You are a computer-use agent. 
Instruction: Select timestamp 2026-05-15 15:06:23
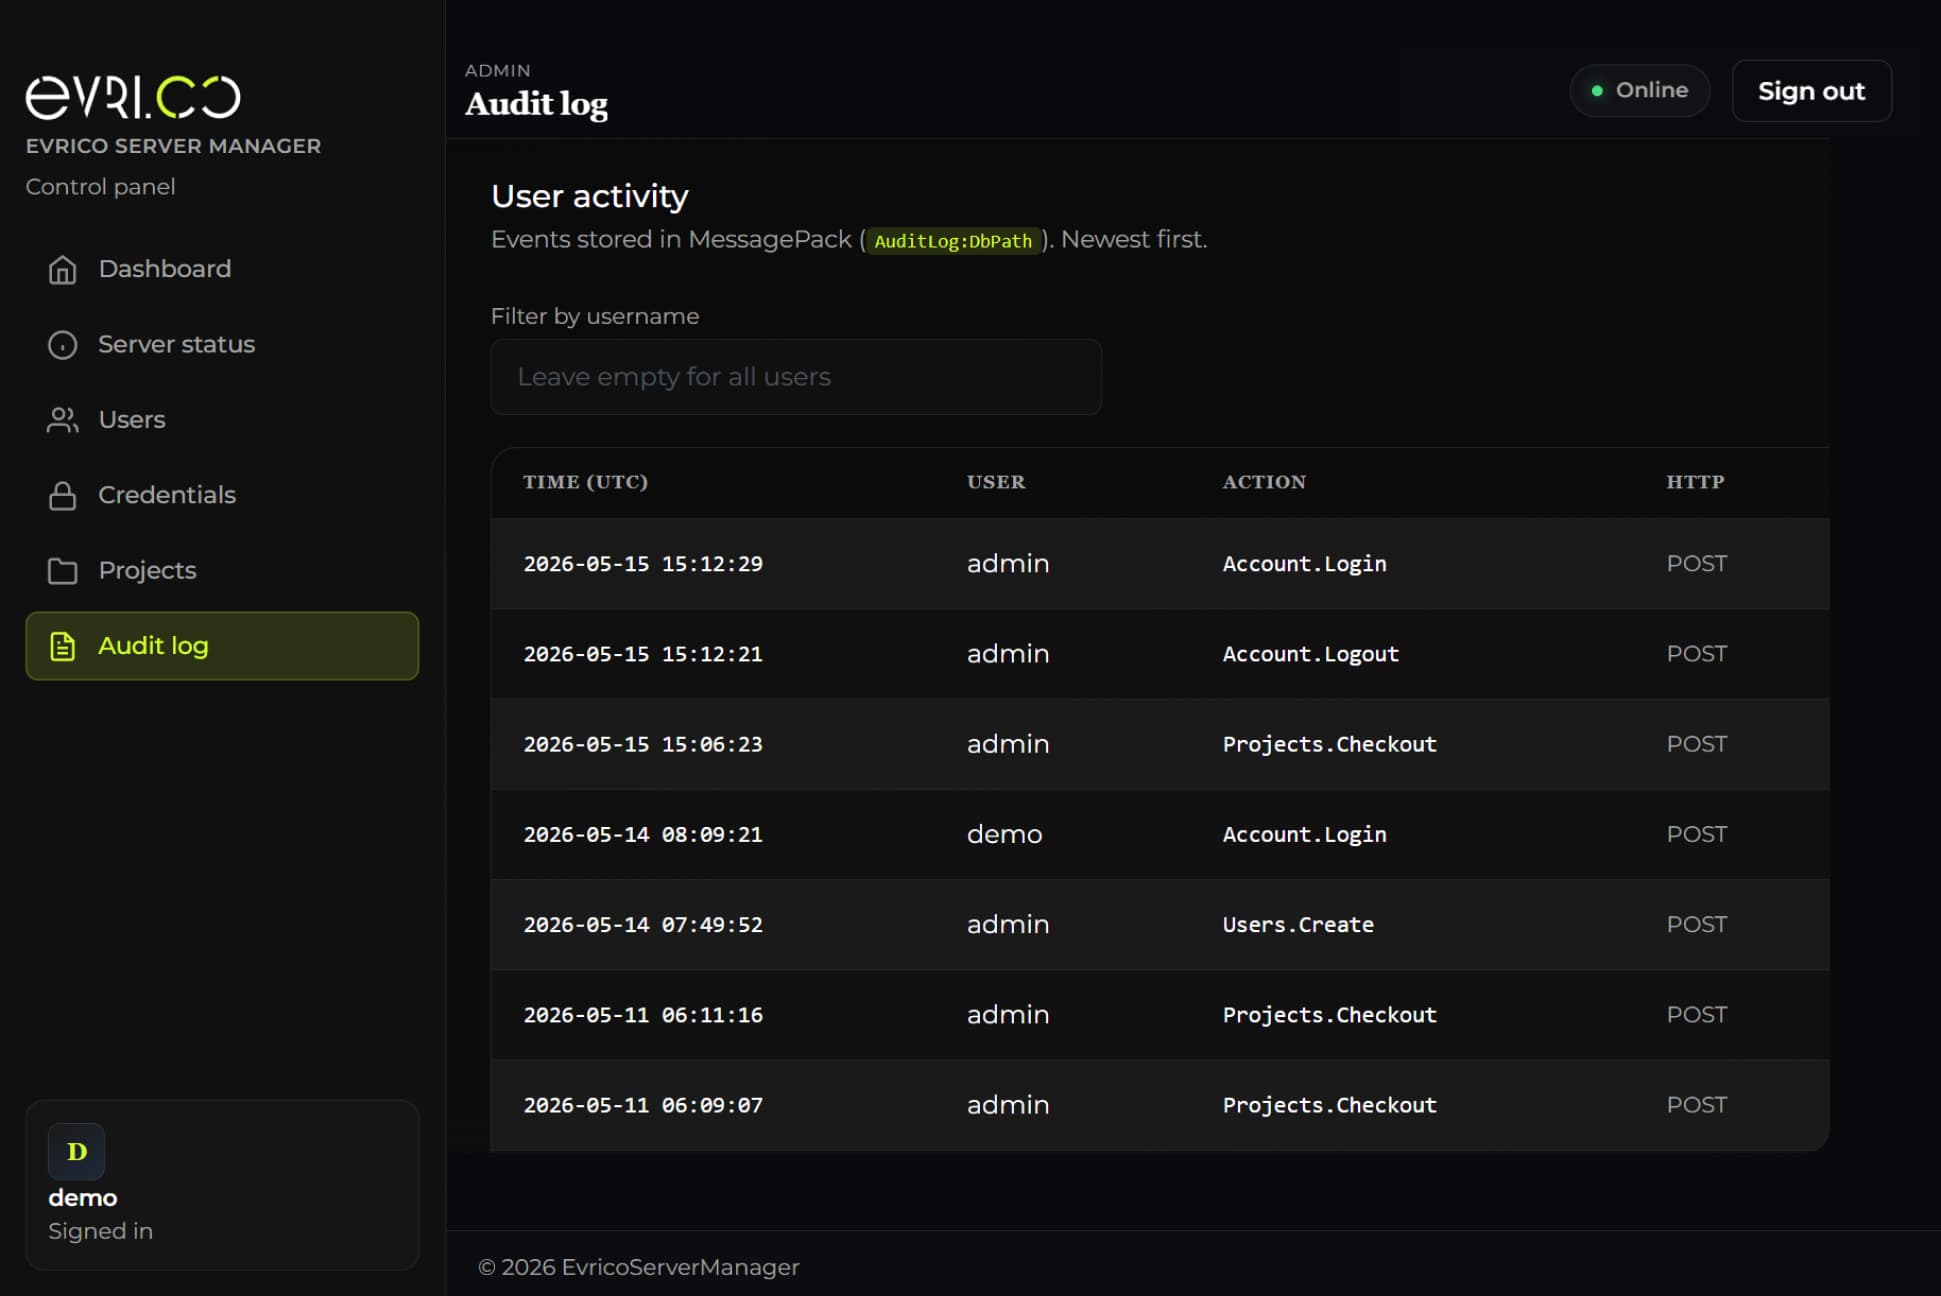(643, 744)
